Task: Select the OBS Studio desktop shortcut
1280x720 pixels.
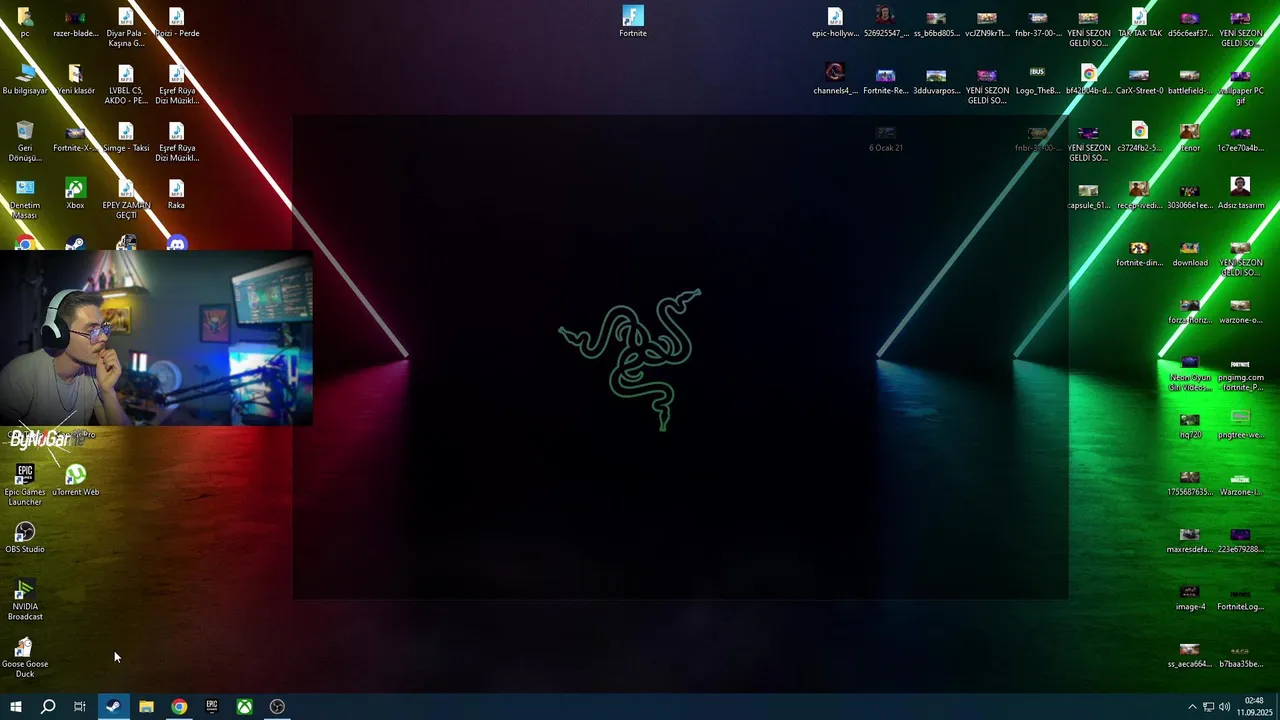Action: (x=25, y=537)
